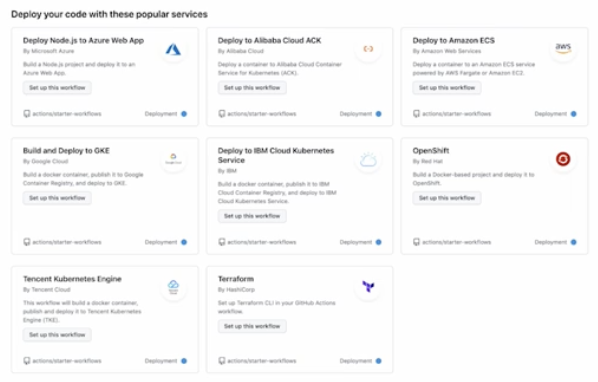Open actions/starter-workflows link in Terraform card

(x=262, y=361)
